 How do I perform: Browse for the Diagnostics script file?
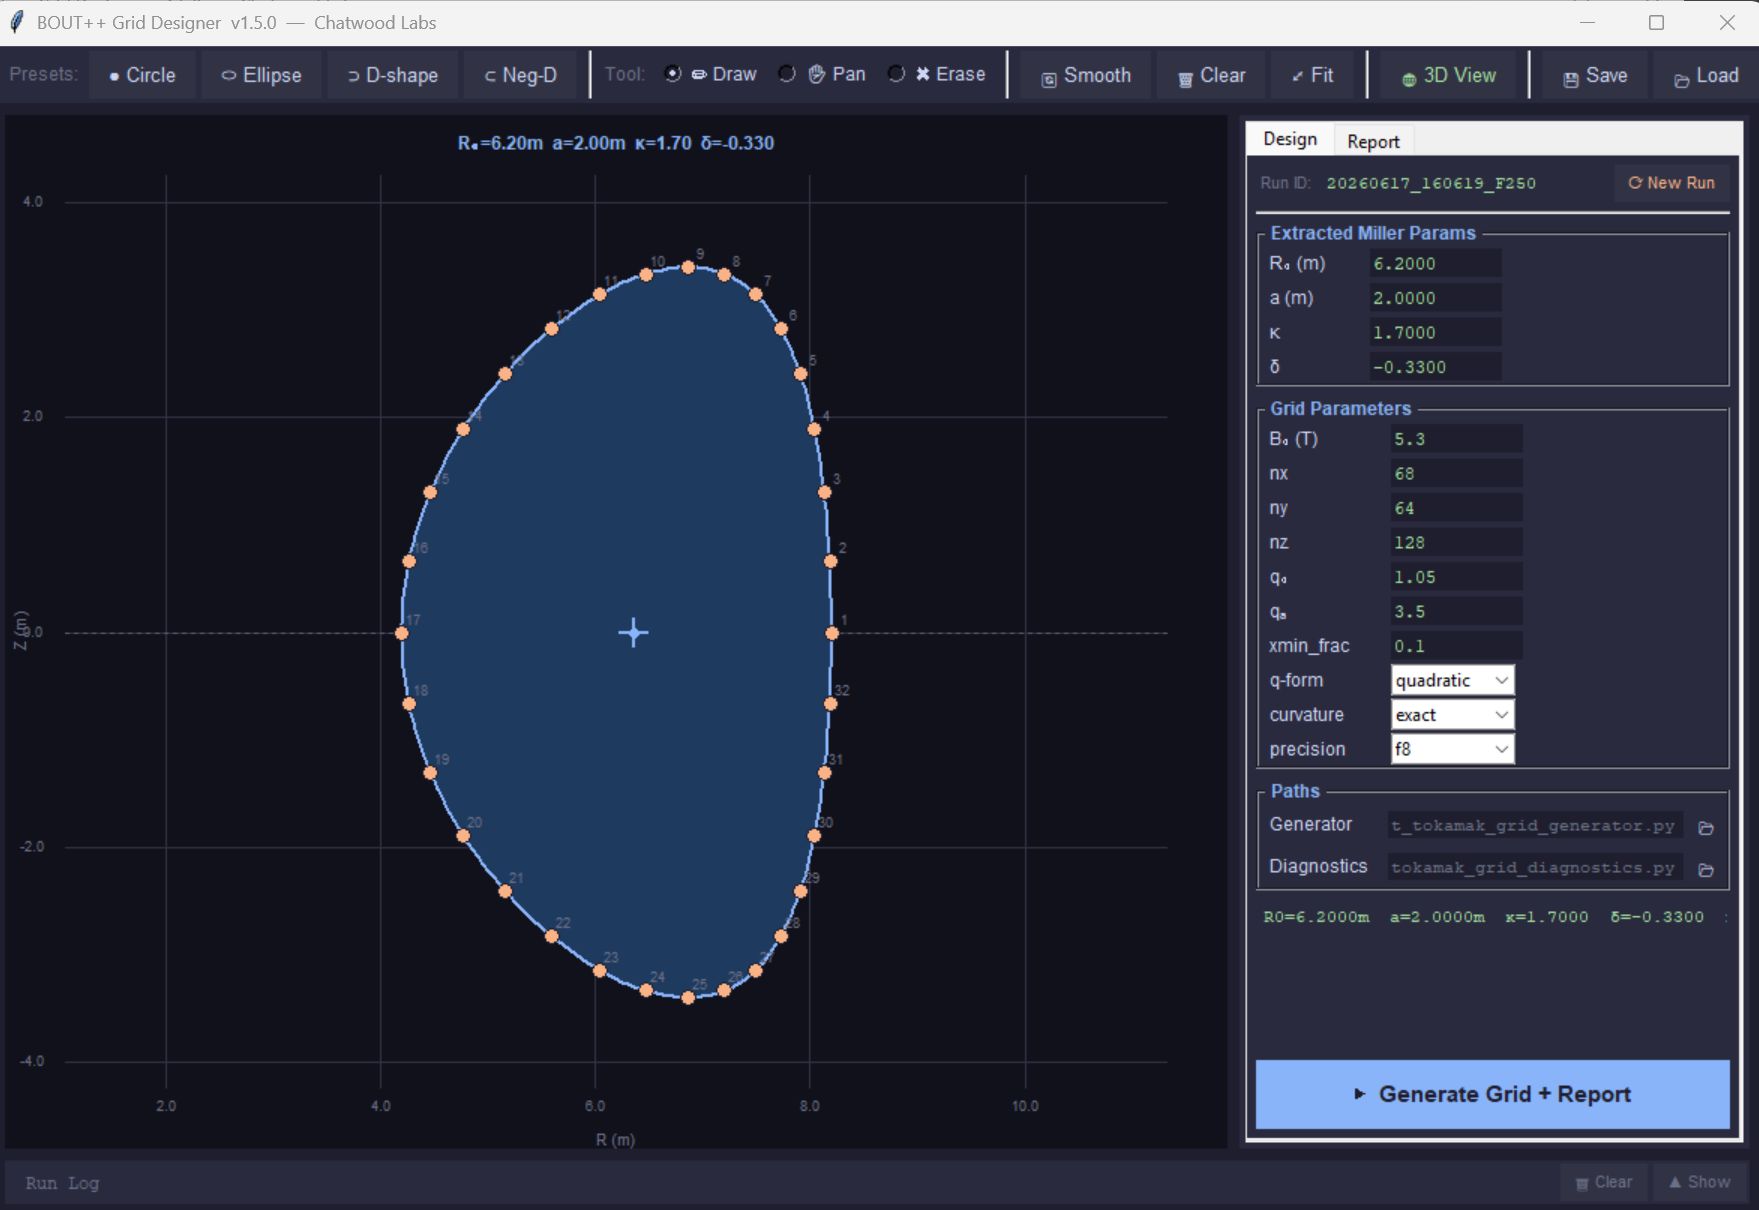click(1706, 869)
